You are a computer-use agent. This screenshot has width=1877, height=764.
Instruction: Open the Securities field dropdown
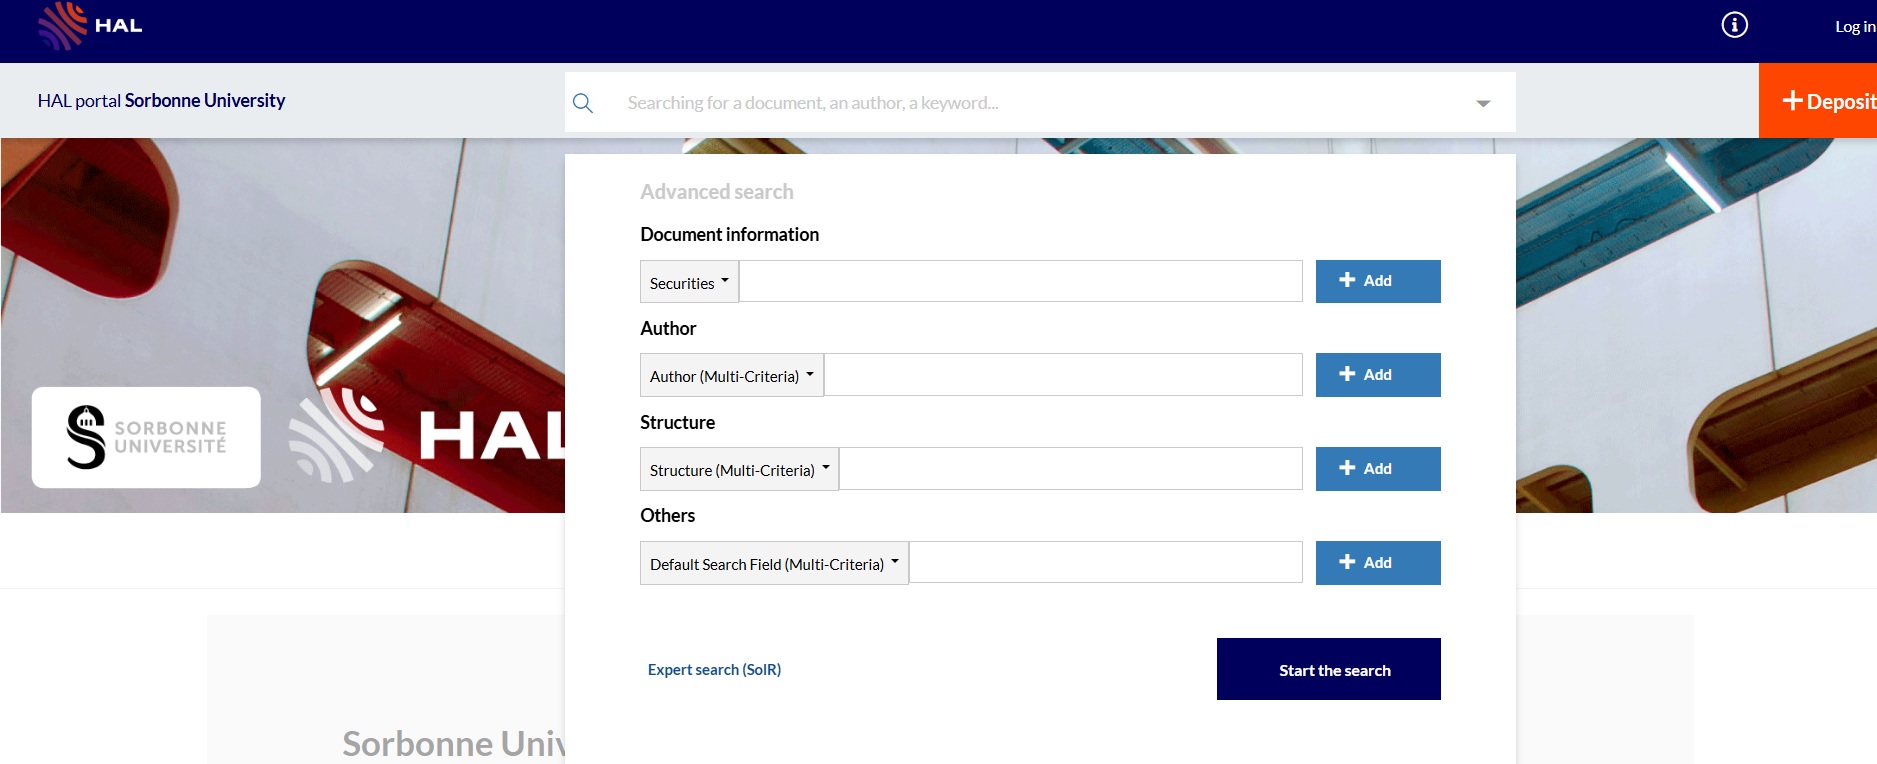tap(689, 282)
